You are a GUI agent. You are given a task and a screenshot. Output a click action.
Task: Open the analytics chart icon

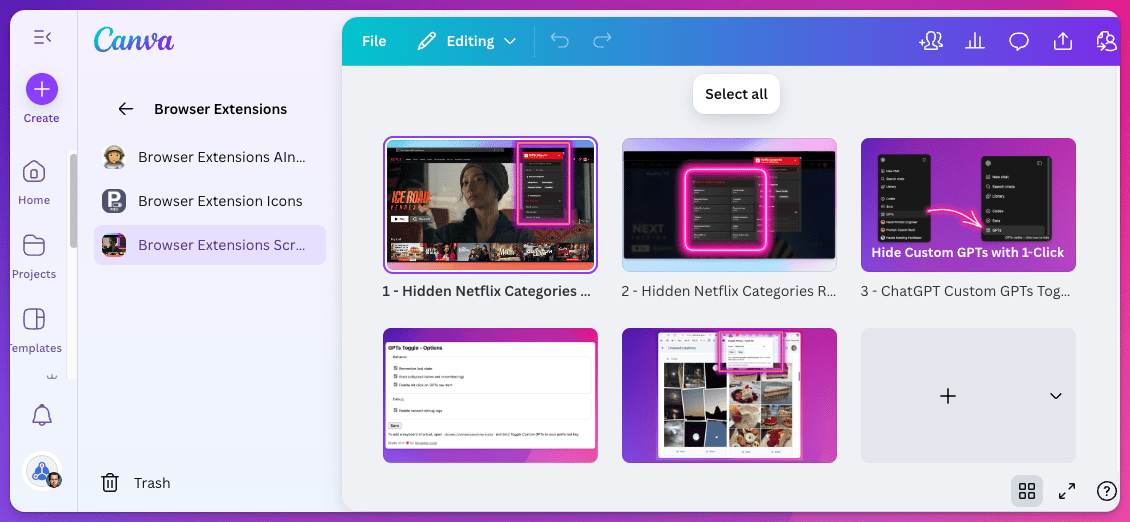[x=974, y=41]
